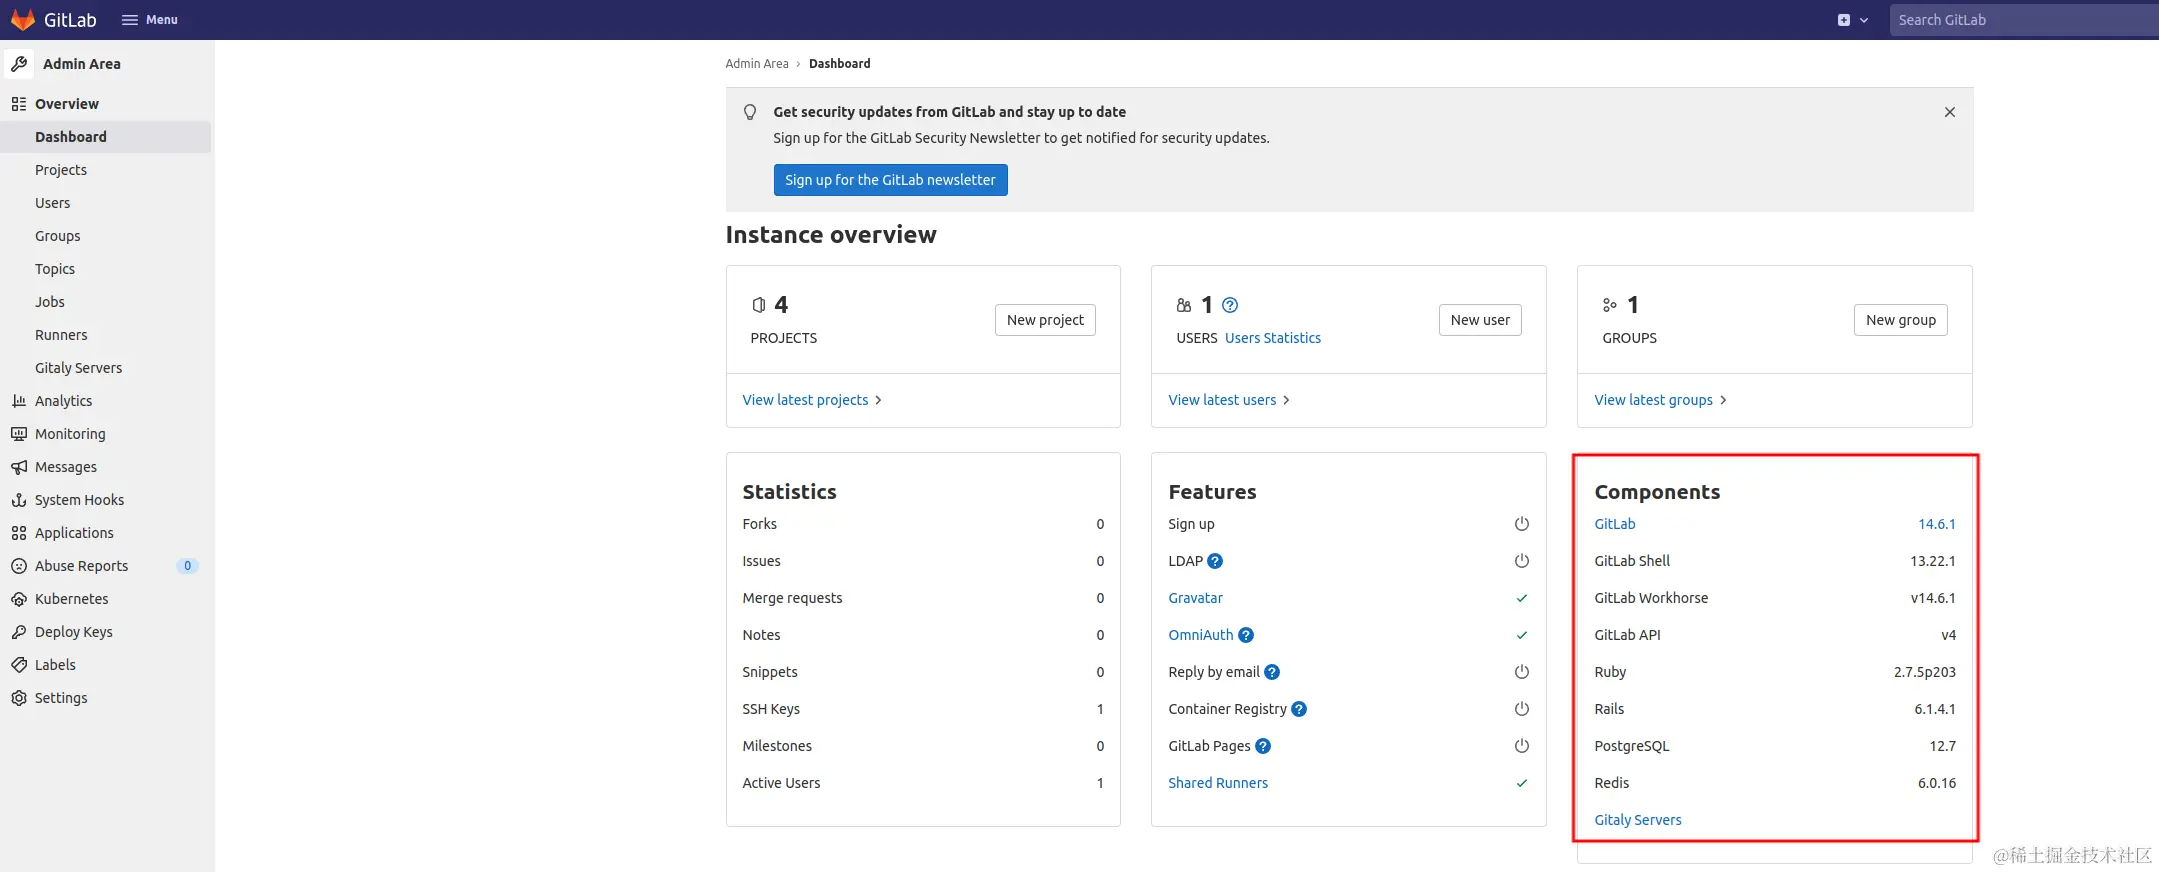
Task: Click the Search GitLab input field
Action: coord(2020,20)
